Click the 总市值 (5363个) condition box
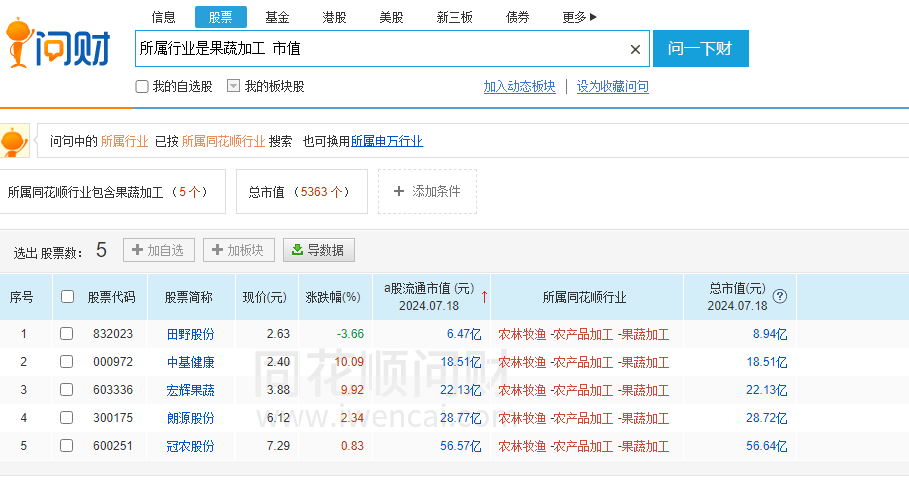 pyautogui.click(x=301, y=191)
